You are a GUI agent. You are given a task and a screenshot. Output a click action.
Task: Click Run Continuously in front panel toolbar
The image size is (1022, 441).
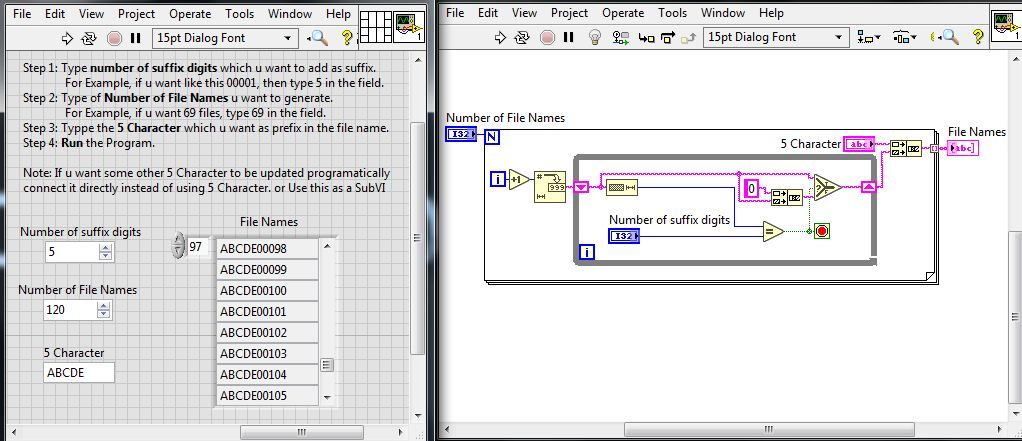pyautogui.click(x=90, y=37)
